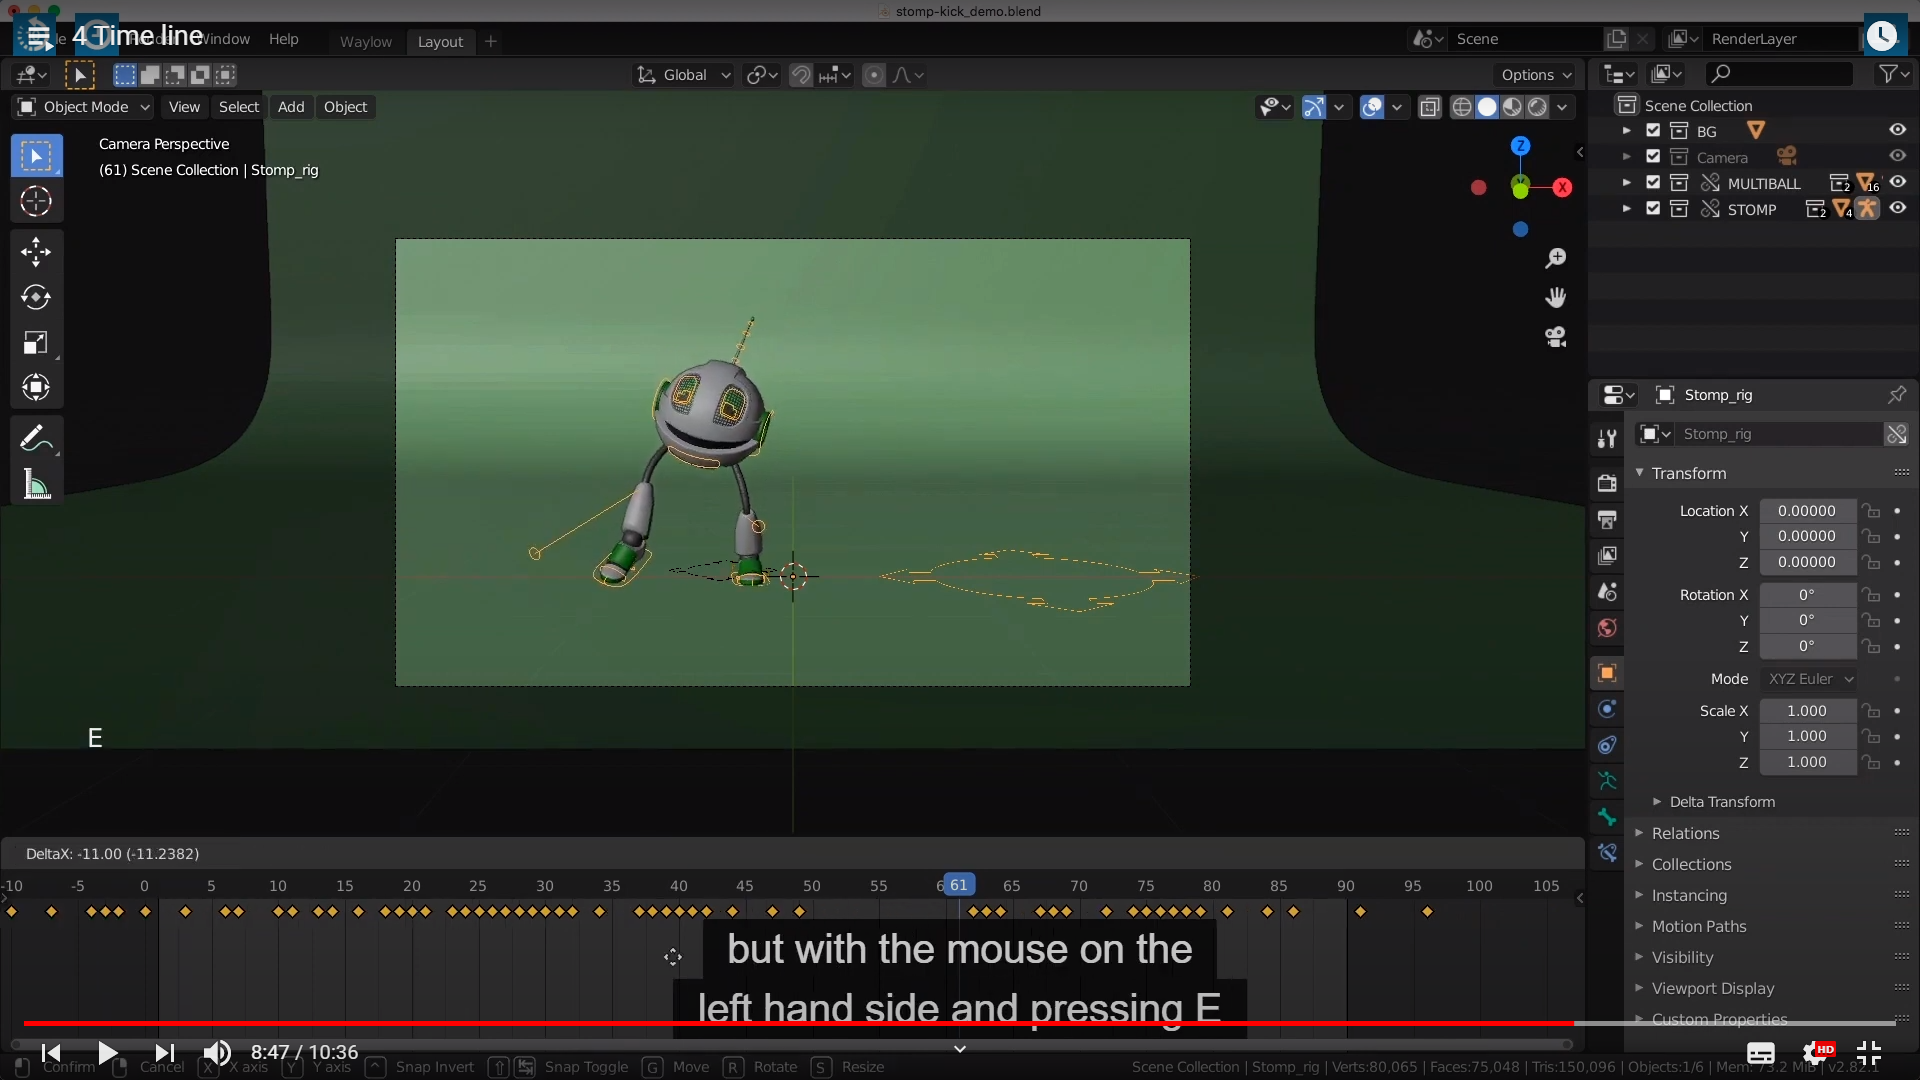Screen dimensions: 1920x1080
Task: Select the Rotate tool in toolbar
Action: (x=36, y=297)
